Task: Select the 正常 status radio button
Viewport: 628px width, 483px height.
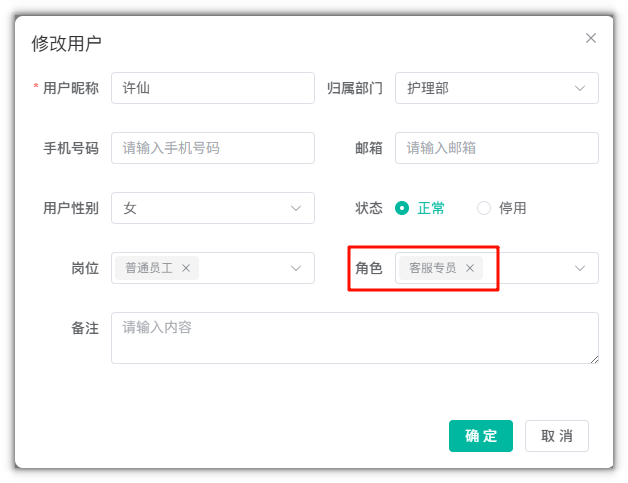Action: point(402,208)
